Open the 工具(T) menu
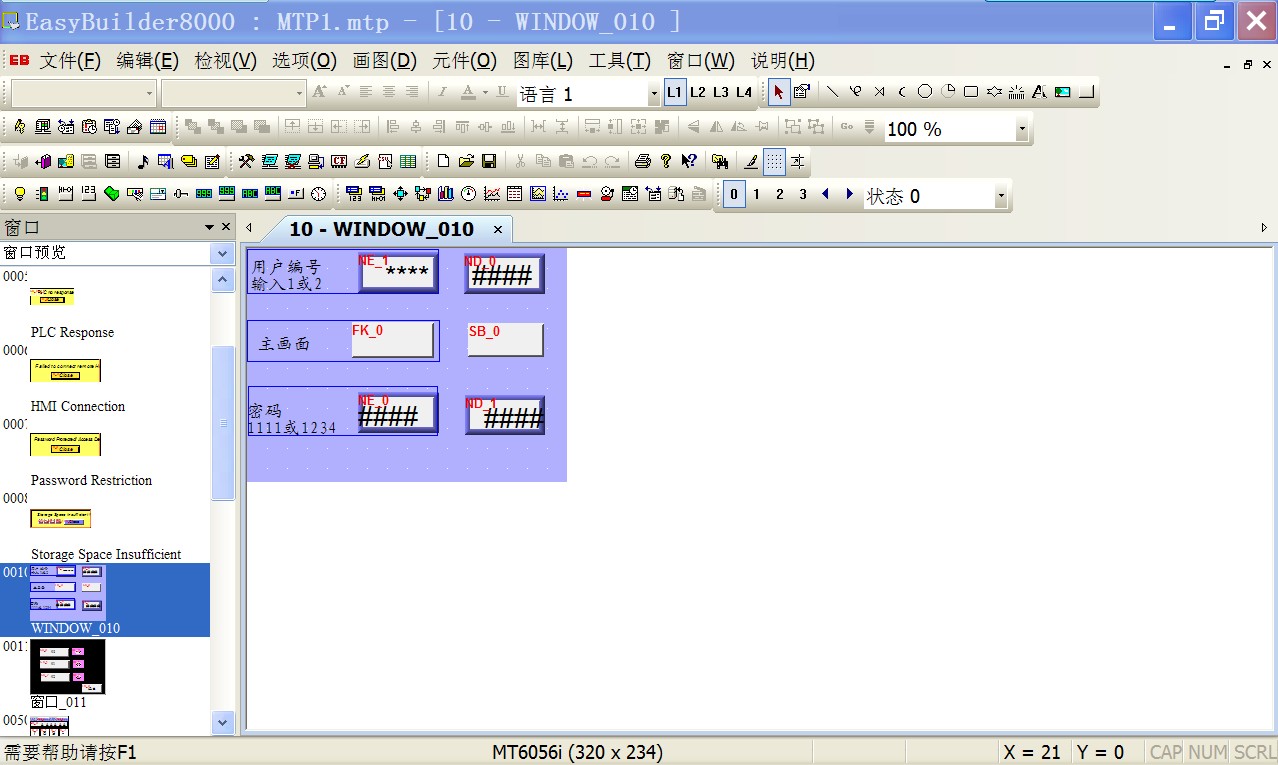Viewport: 1278px width, 765px height. [x=619, y=61]
